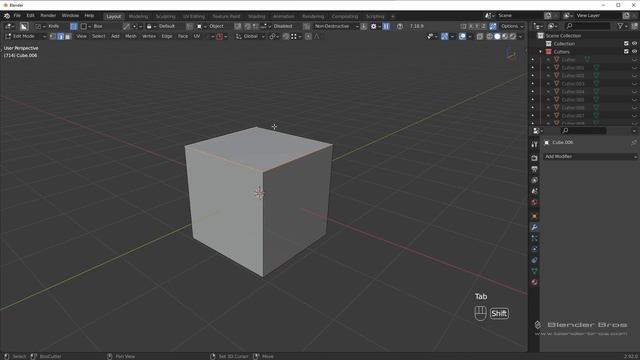This screenshot has width=640, height=360.
Task: Open the Options dropdown in viewport header
Action: pos(512,26)
